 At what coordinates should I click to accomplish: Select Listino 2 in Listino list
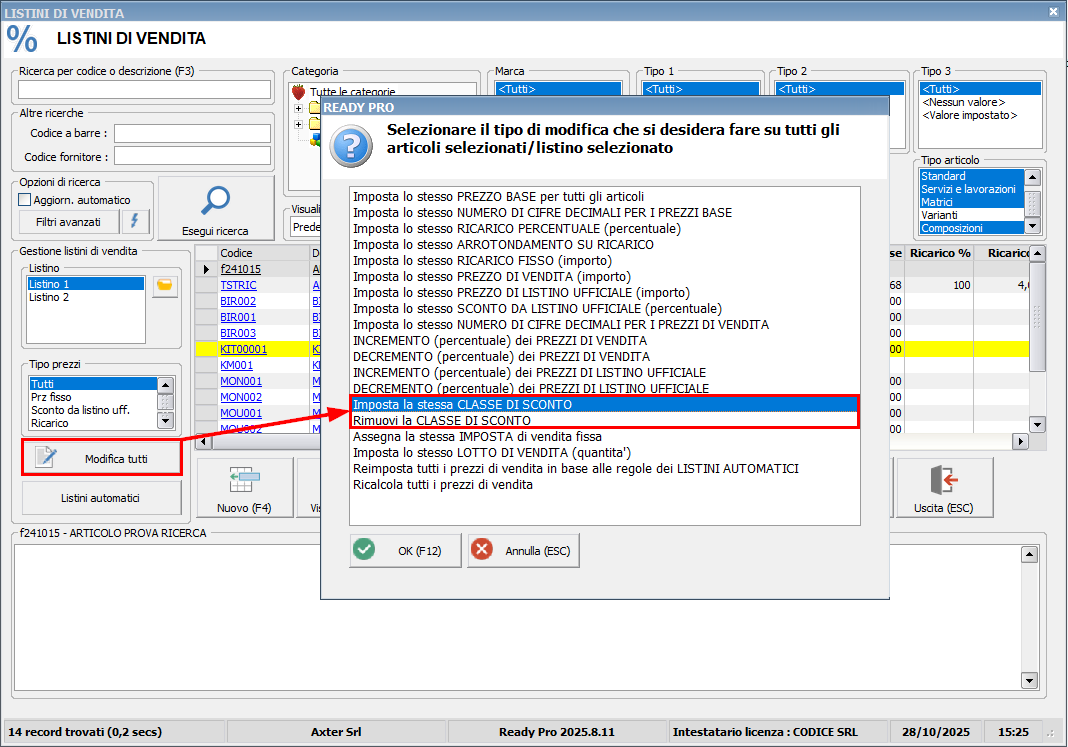(85, 298)
